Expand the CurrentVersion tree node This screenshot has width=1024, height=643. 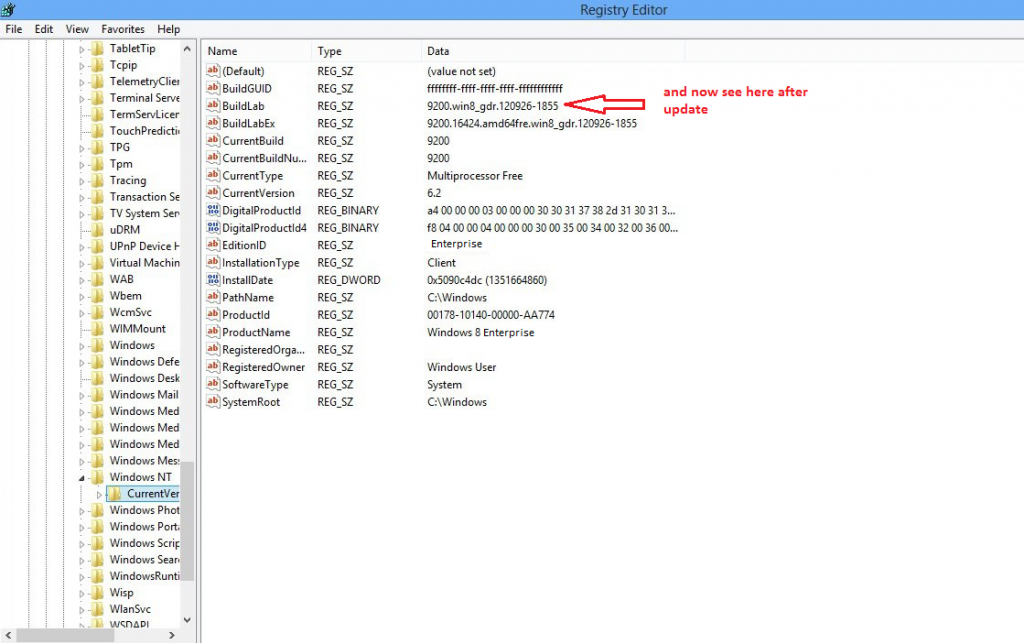pyautogui.click(x=99, y=495)
